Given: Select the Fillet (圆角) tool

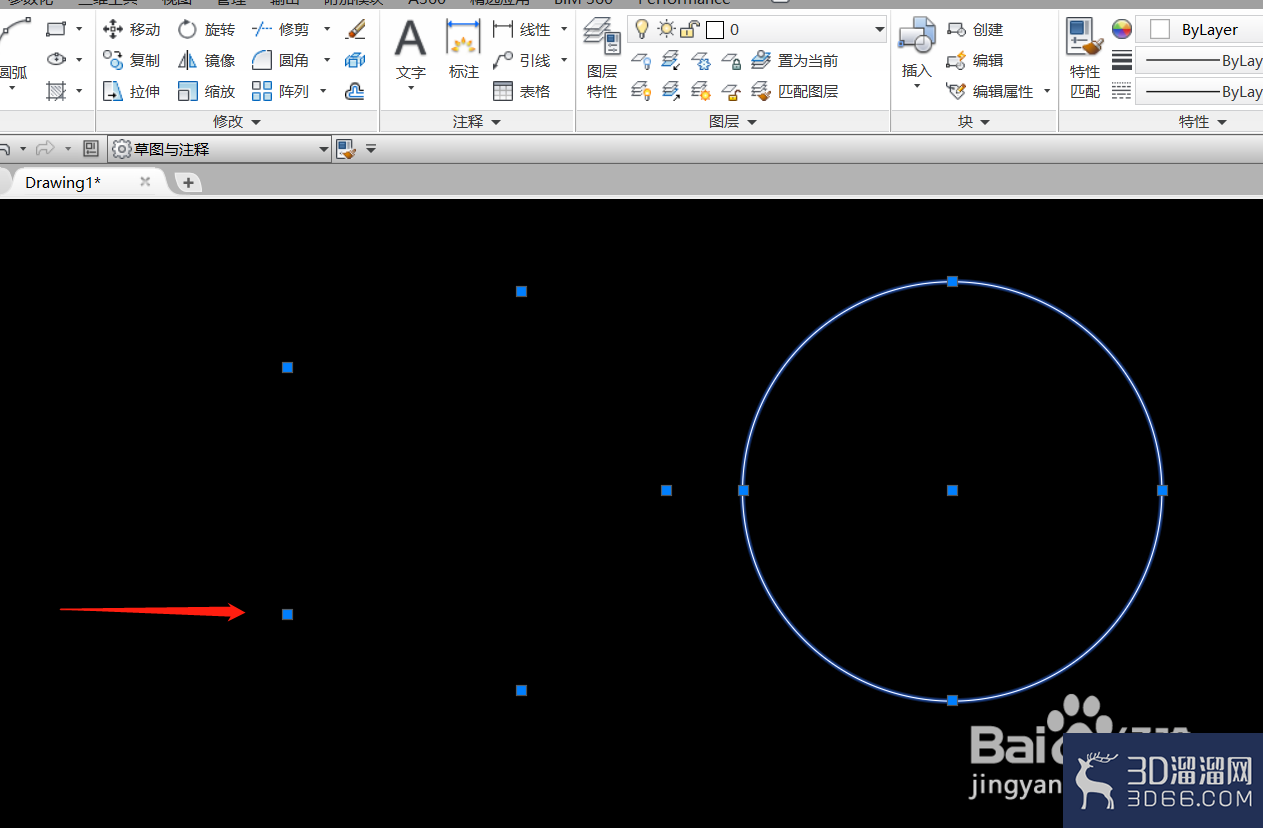Looking at the screenshot, I should [x=281, y=61].
